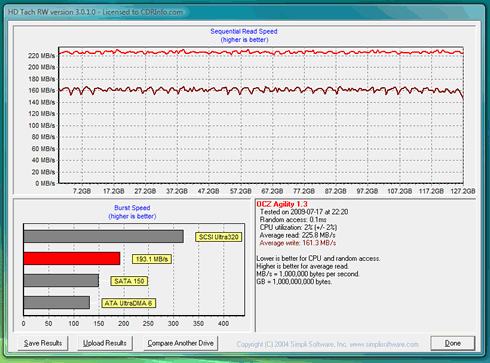This screenshot has height=363, width=490.
Task: Click the 37.2GB axis label
Action: pyautogui.click(x=177, y=191)
